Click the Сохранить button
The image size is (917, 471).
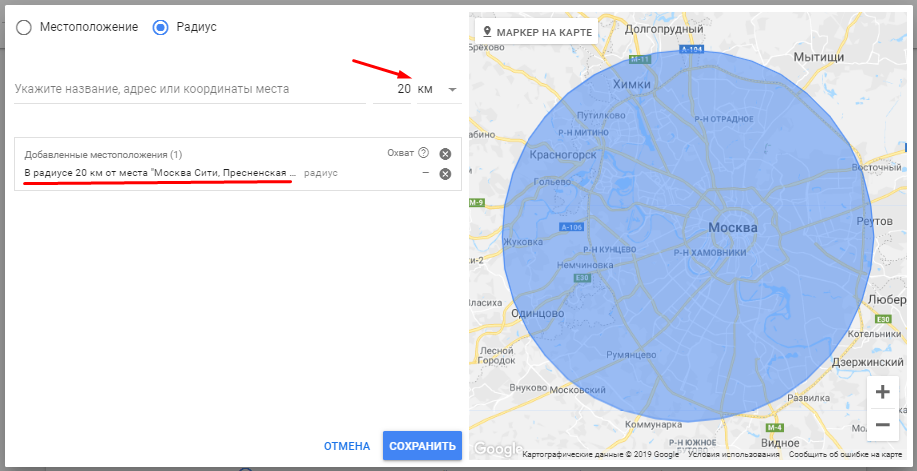(422, 446)
